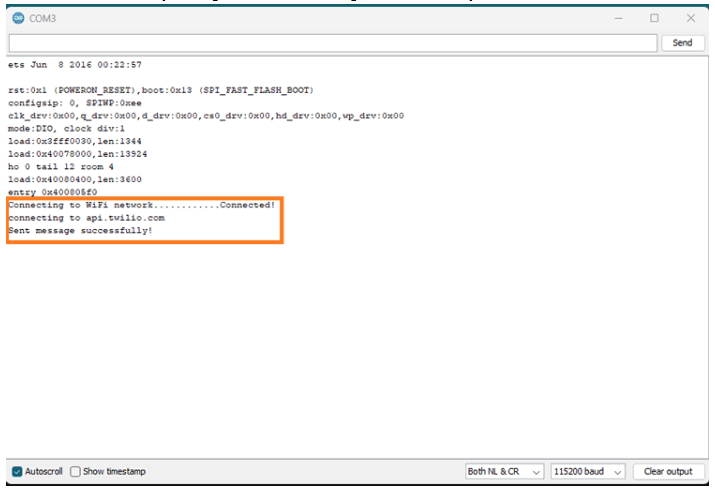Image resolution: width=715 pixels, height=491 pixels.
Task: Click the POWERON_RESET boot output line
Action: 161,90
